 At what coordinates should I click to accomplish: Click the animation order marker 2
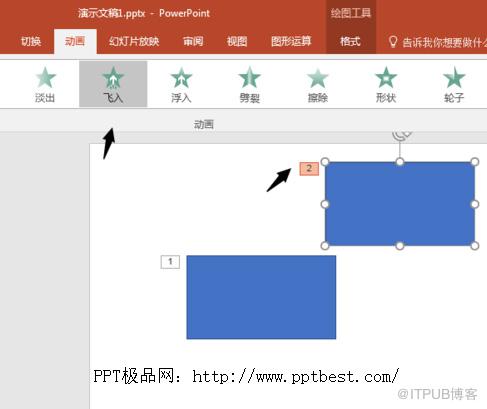click(309, 169)
